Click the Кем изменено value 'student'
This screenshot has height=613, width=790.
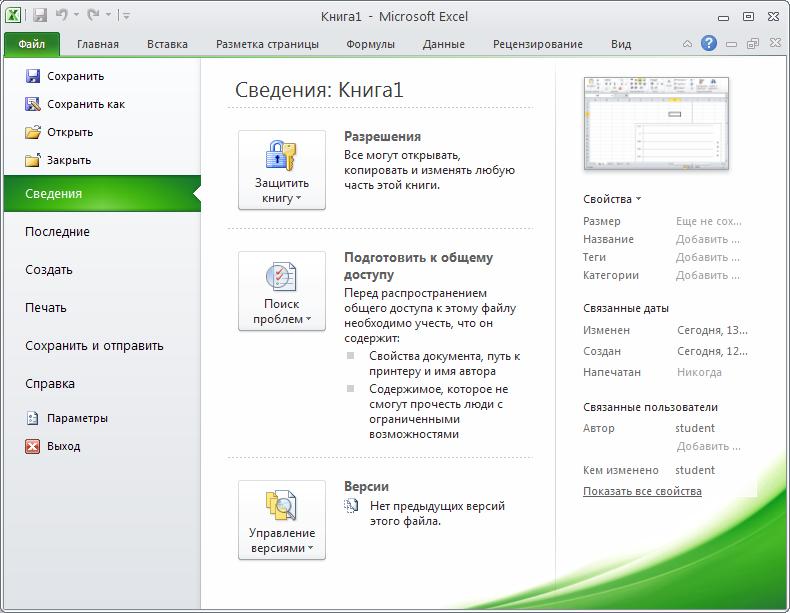pos(695,470)
